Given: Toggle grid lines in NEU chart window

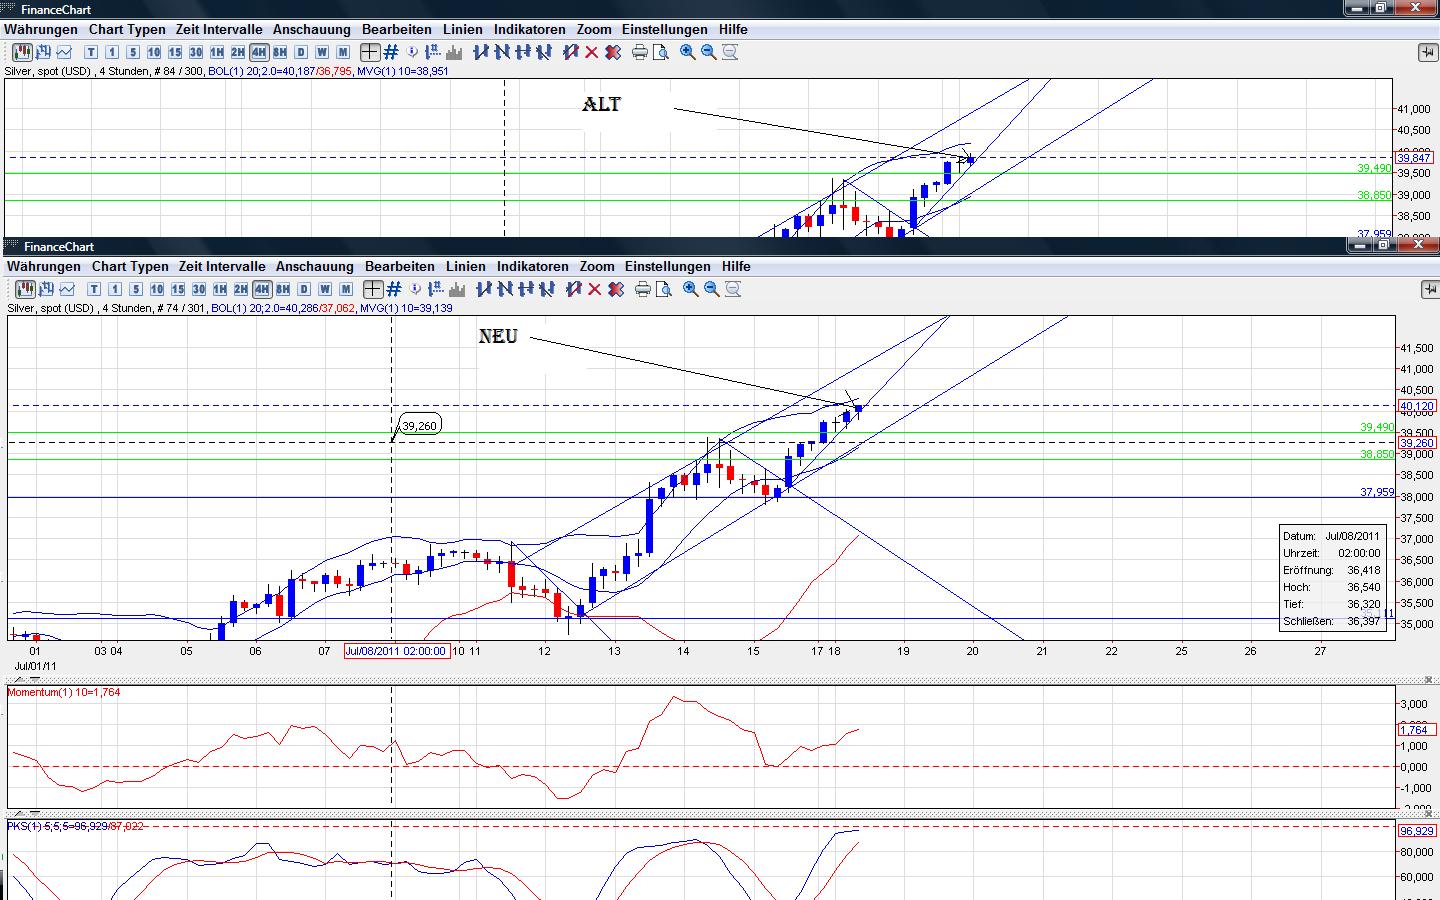Looking at the screenshot, I should click(x=394, y=289).
